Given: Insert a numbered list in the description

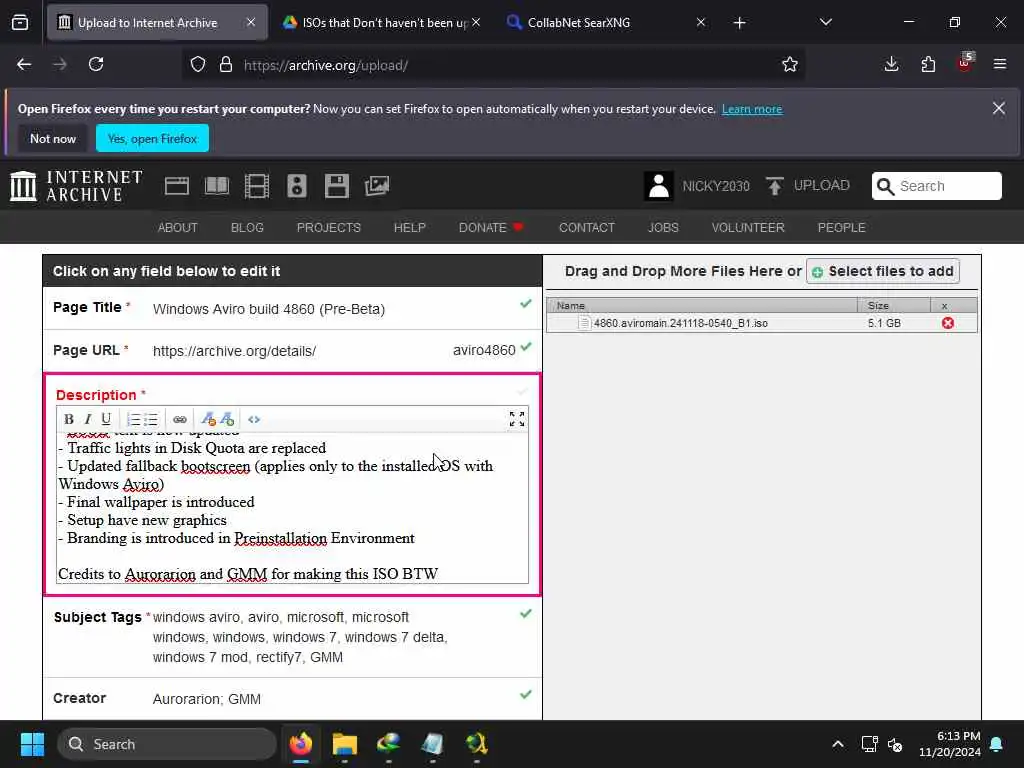Looking at the screenshot, I should click(x=133, y=419).
